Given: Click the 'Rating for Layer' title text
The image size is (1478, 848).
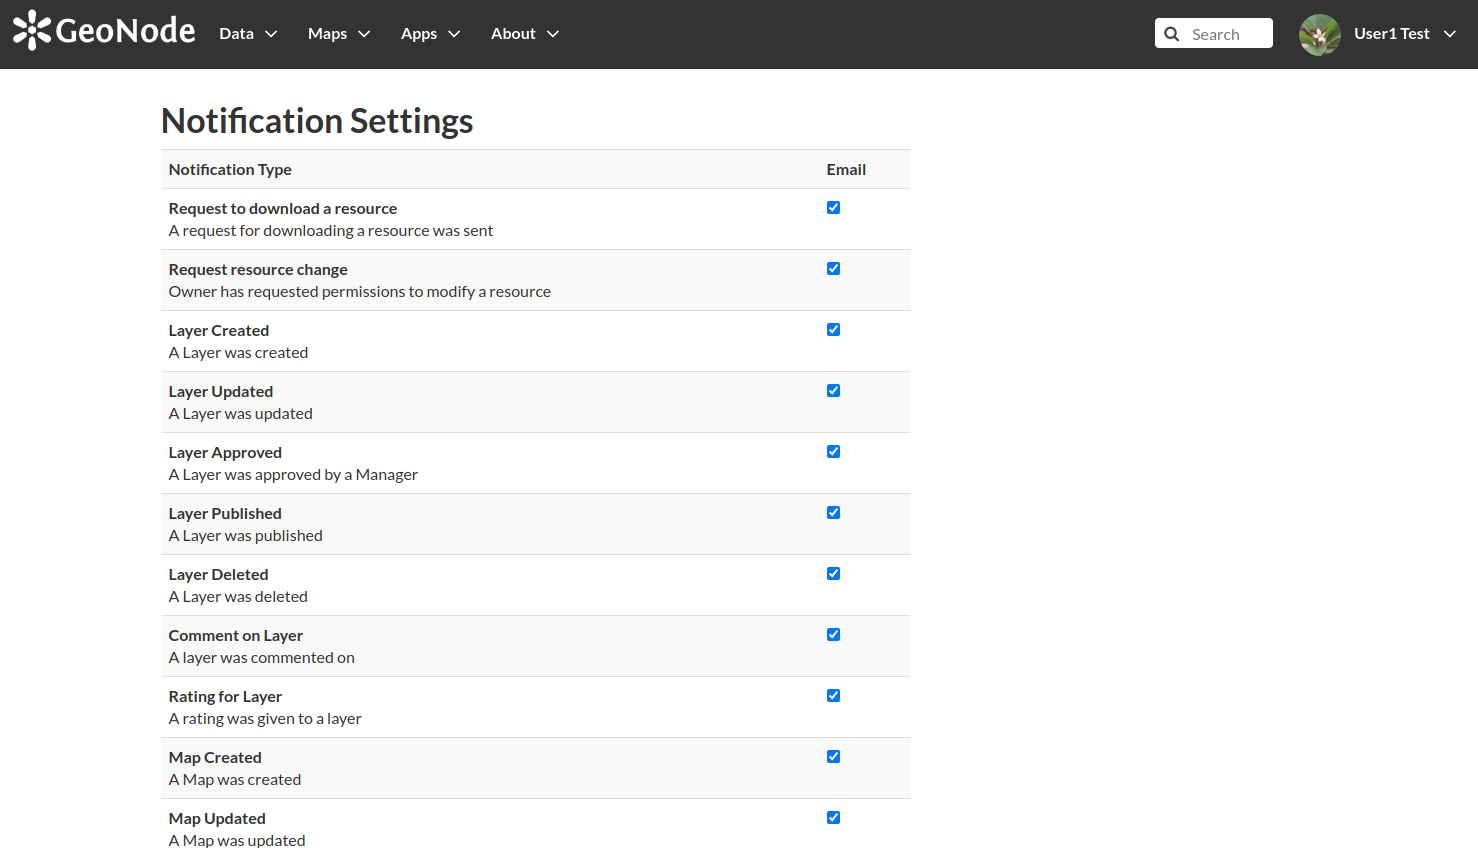Looking at the screenshot, I should pyautogui.click(x=225, y=697).
